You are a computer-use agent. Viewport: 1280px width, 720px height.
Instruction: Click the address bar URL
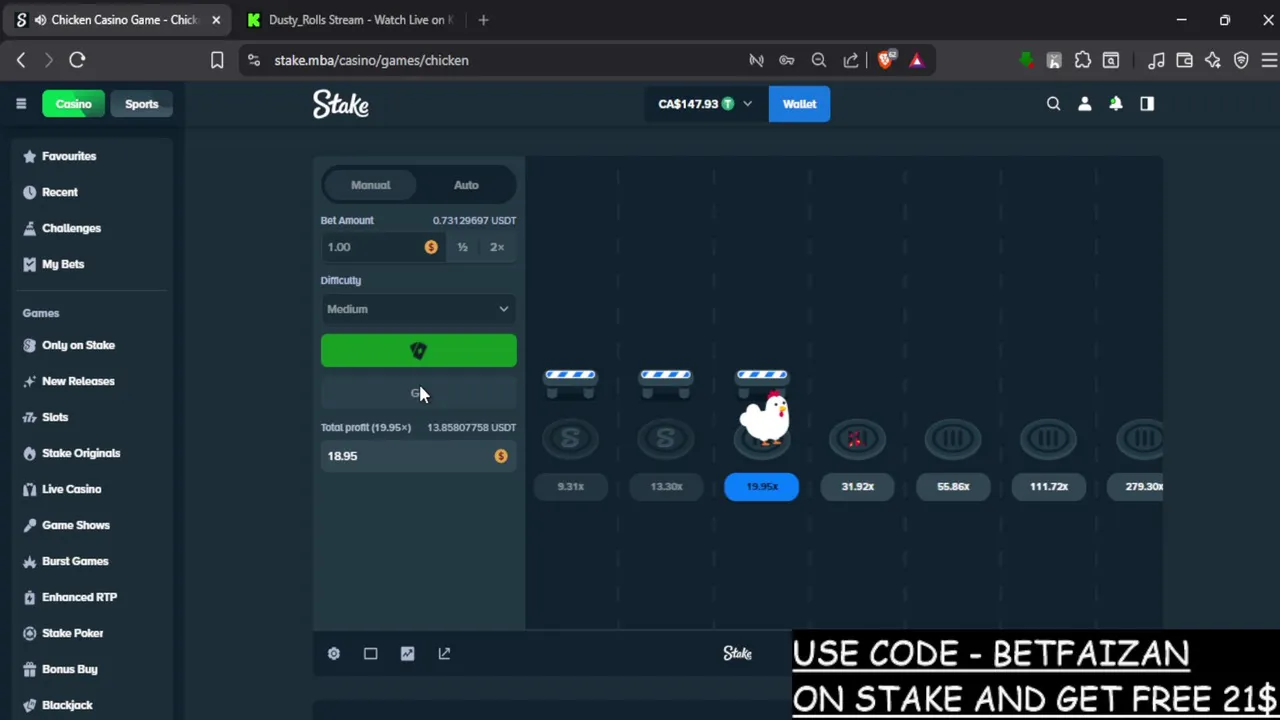click(371, 60)
